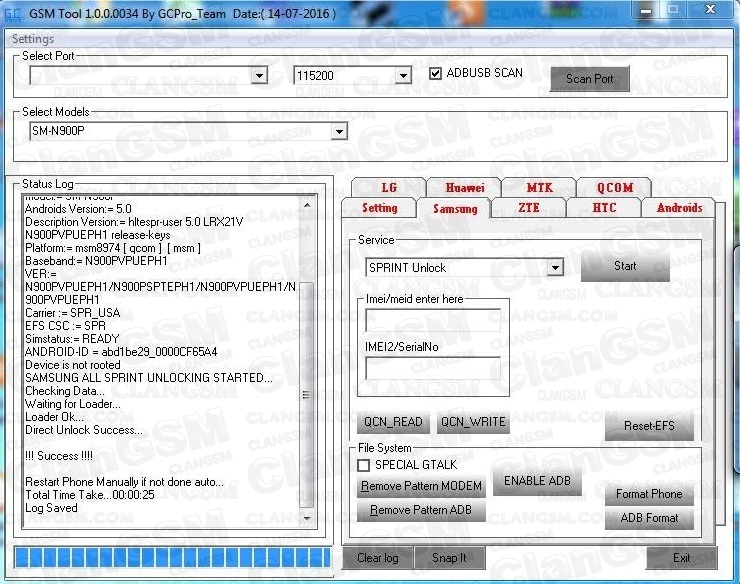Click the Status Log scrollbar up arrow
The width and height of the screenshot is (740, 584).
(x=307, y=205)
